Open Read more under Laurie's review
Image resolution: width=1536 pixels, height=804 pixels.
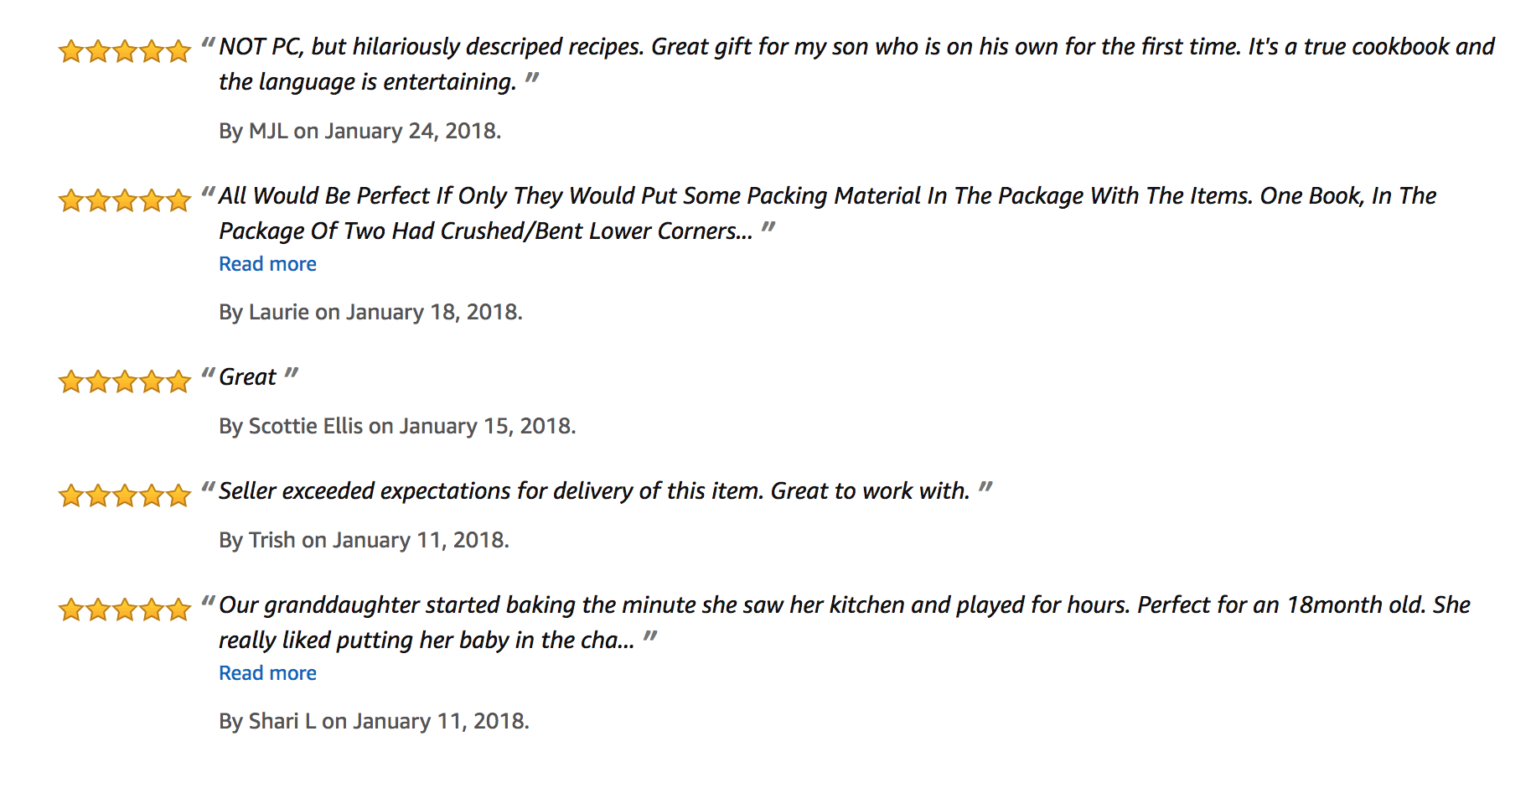[266, 263]
